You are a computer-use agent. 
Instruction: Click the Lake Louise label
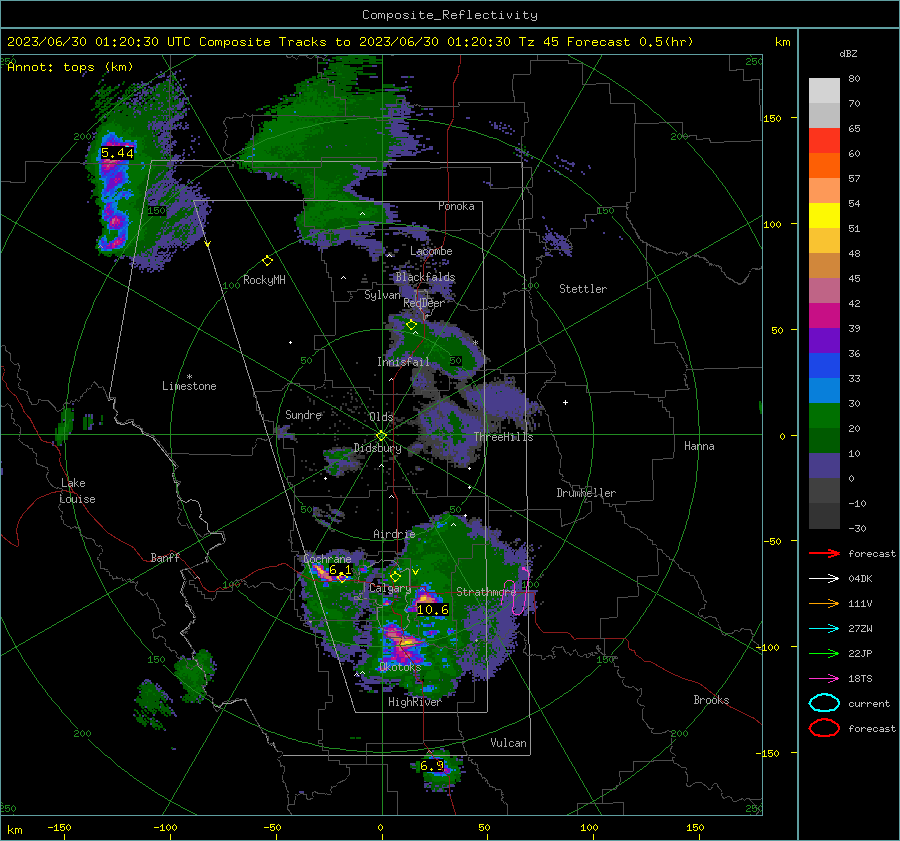coord(77,491)
